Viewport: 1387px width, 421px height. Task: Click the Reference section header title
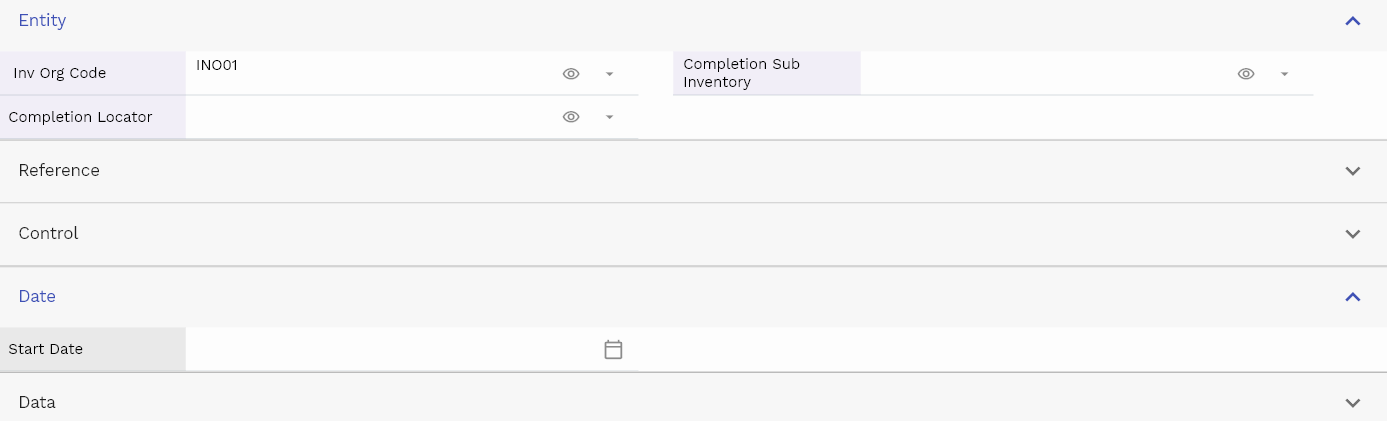tap(59, 170)
